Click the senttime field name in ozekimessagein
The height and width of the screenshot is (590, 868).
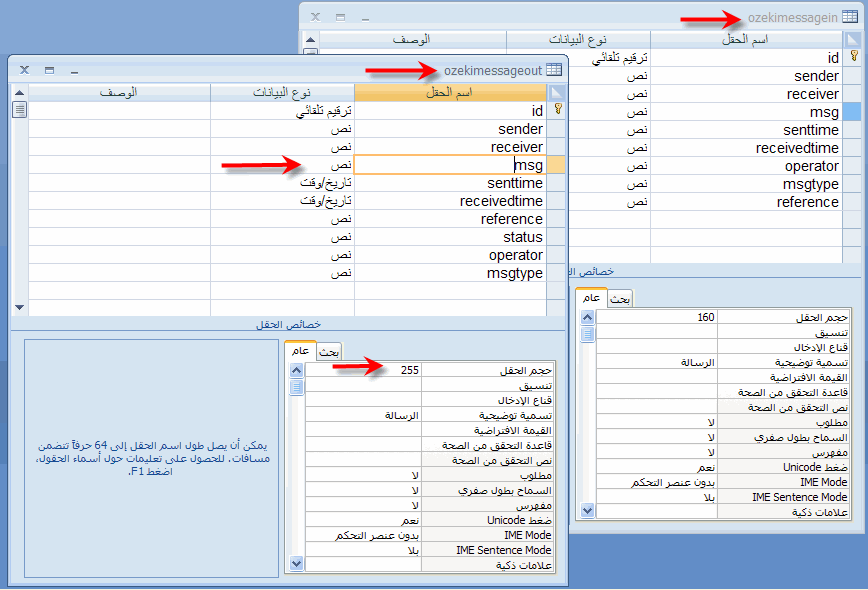[811, 130]
